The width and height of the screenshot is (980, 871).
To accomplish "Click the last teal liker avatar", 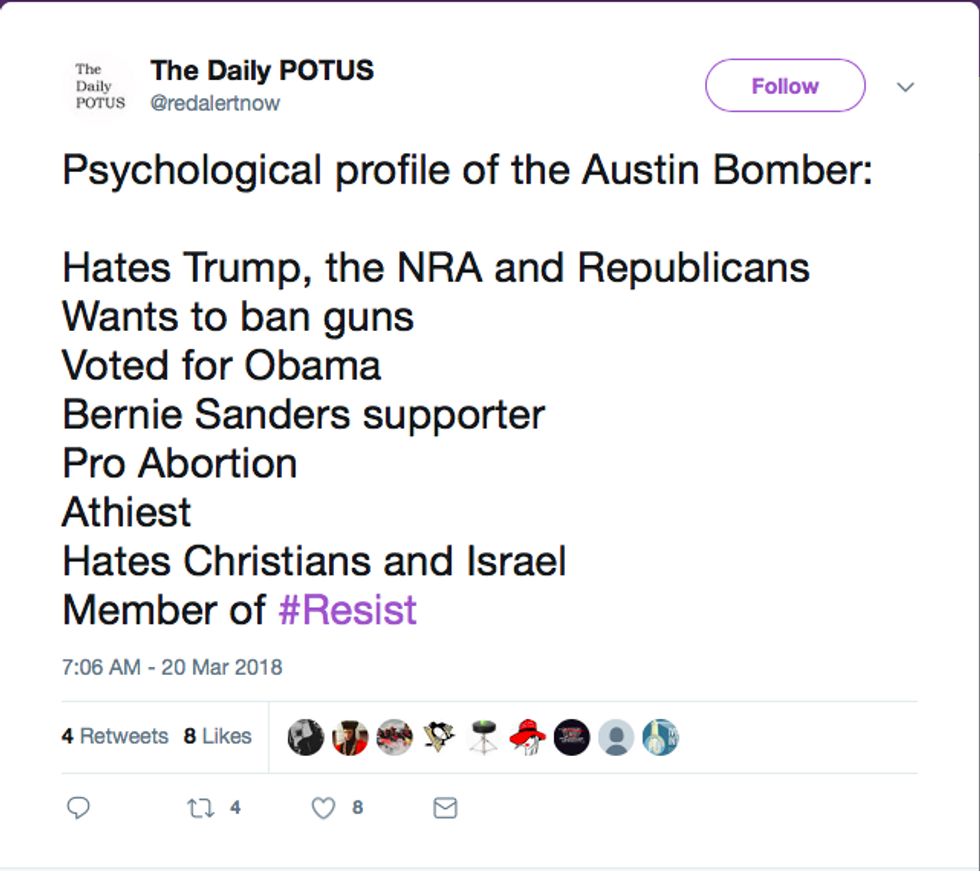I will [x=660, y=737].
